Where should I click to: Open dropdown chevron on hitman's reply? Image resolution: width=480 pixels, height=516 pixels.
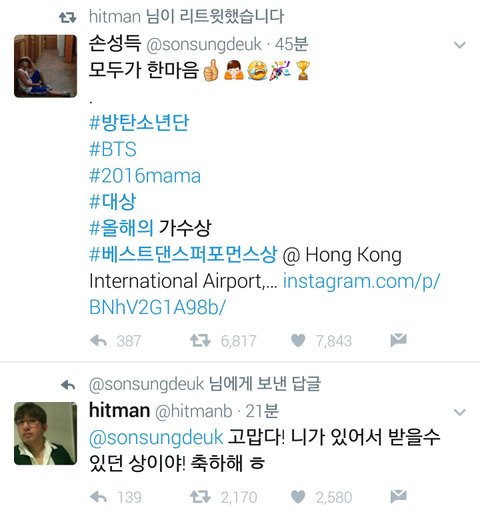click(460, 412)
